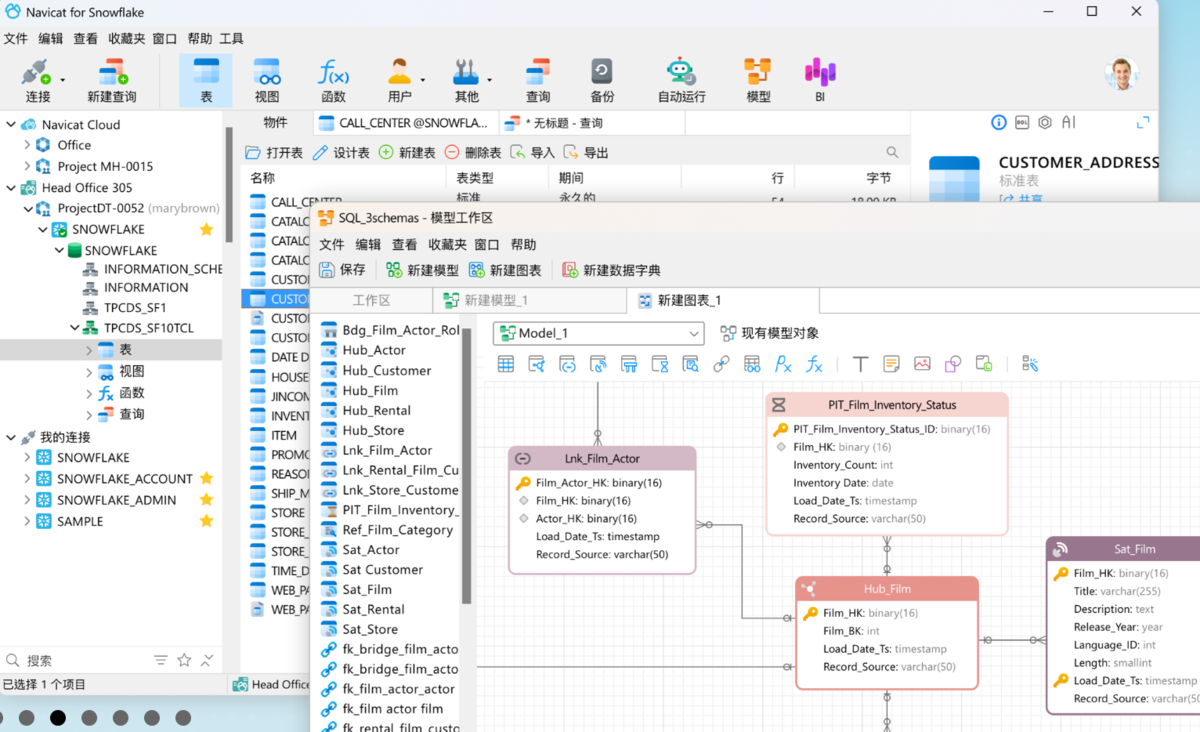The image size is (1200, 732).
Task: Select the shape tool in diagram toolbar
Action: coord(953,364)
